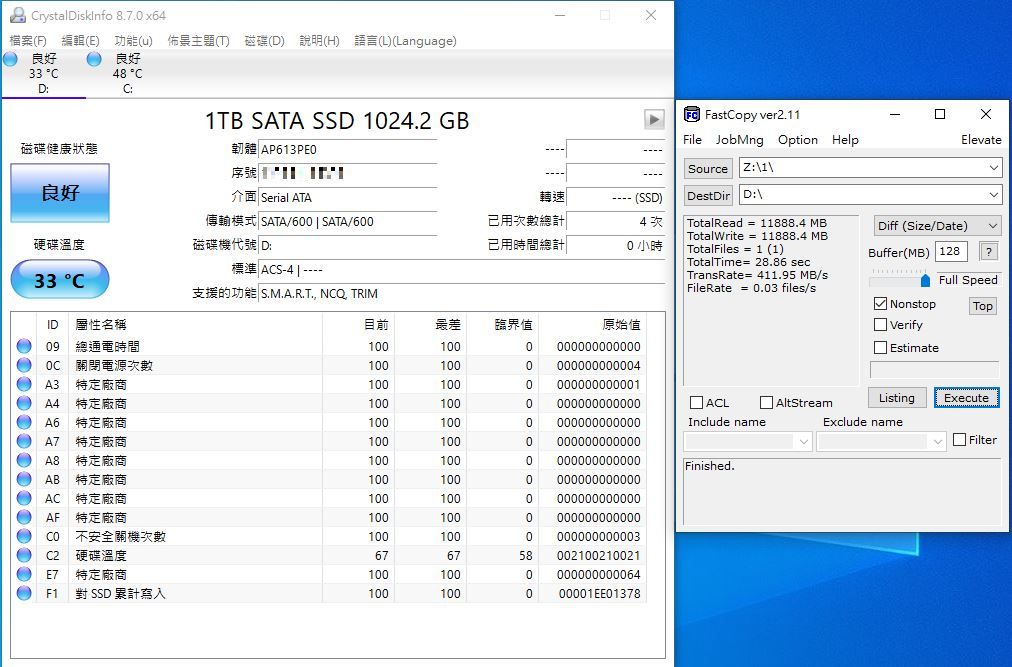Image resolution: width=1012 pixels, height=667 pixels.
Task: Click the TransRate 411.95 MB/s line
Action: 757,274
